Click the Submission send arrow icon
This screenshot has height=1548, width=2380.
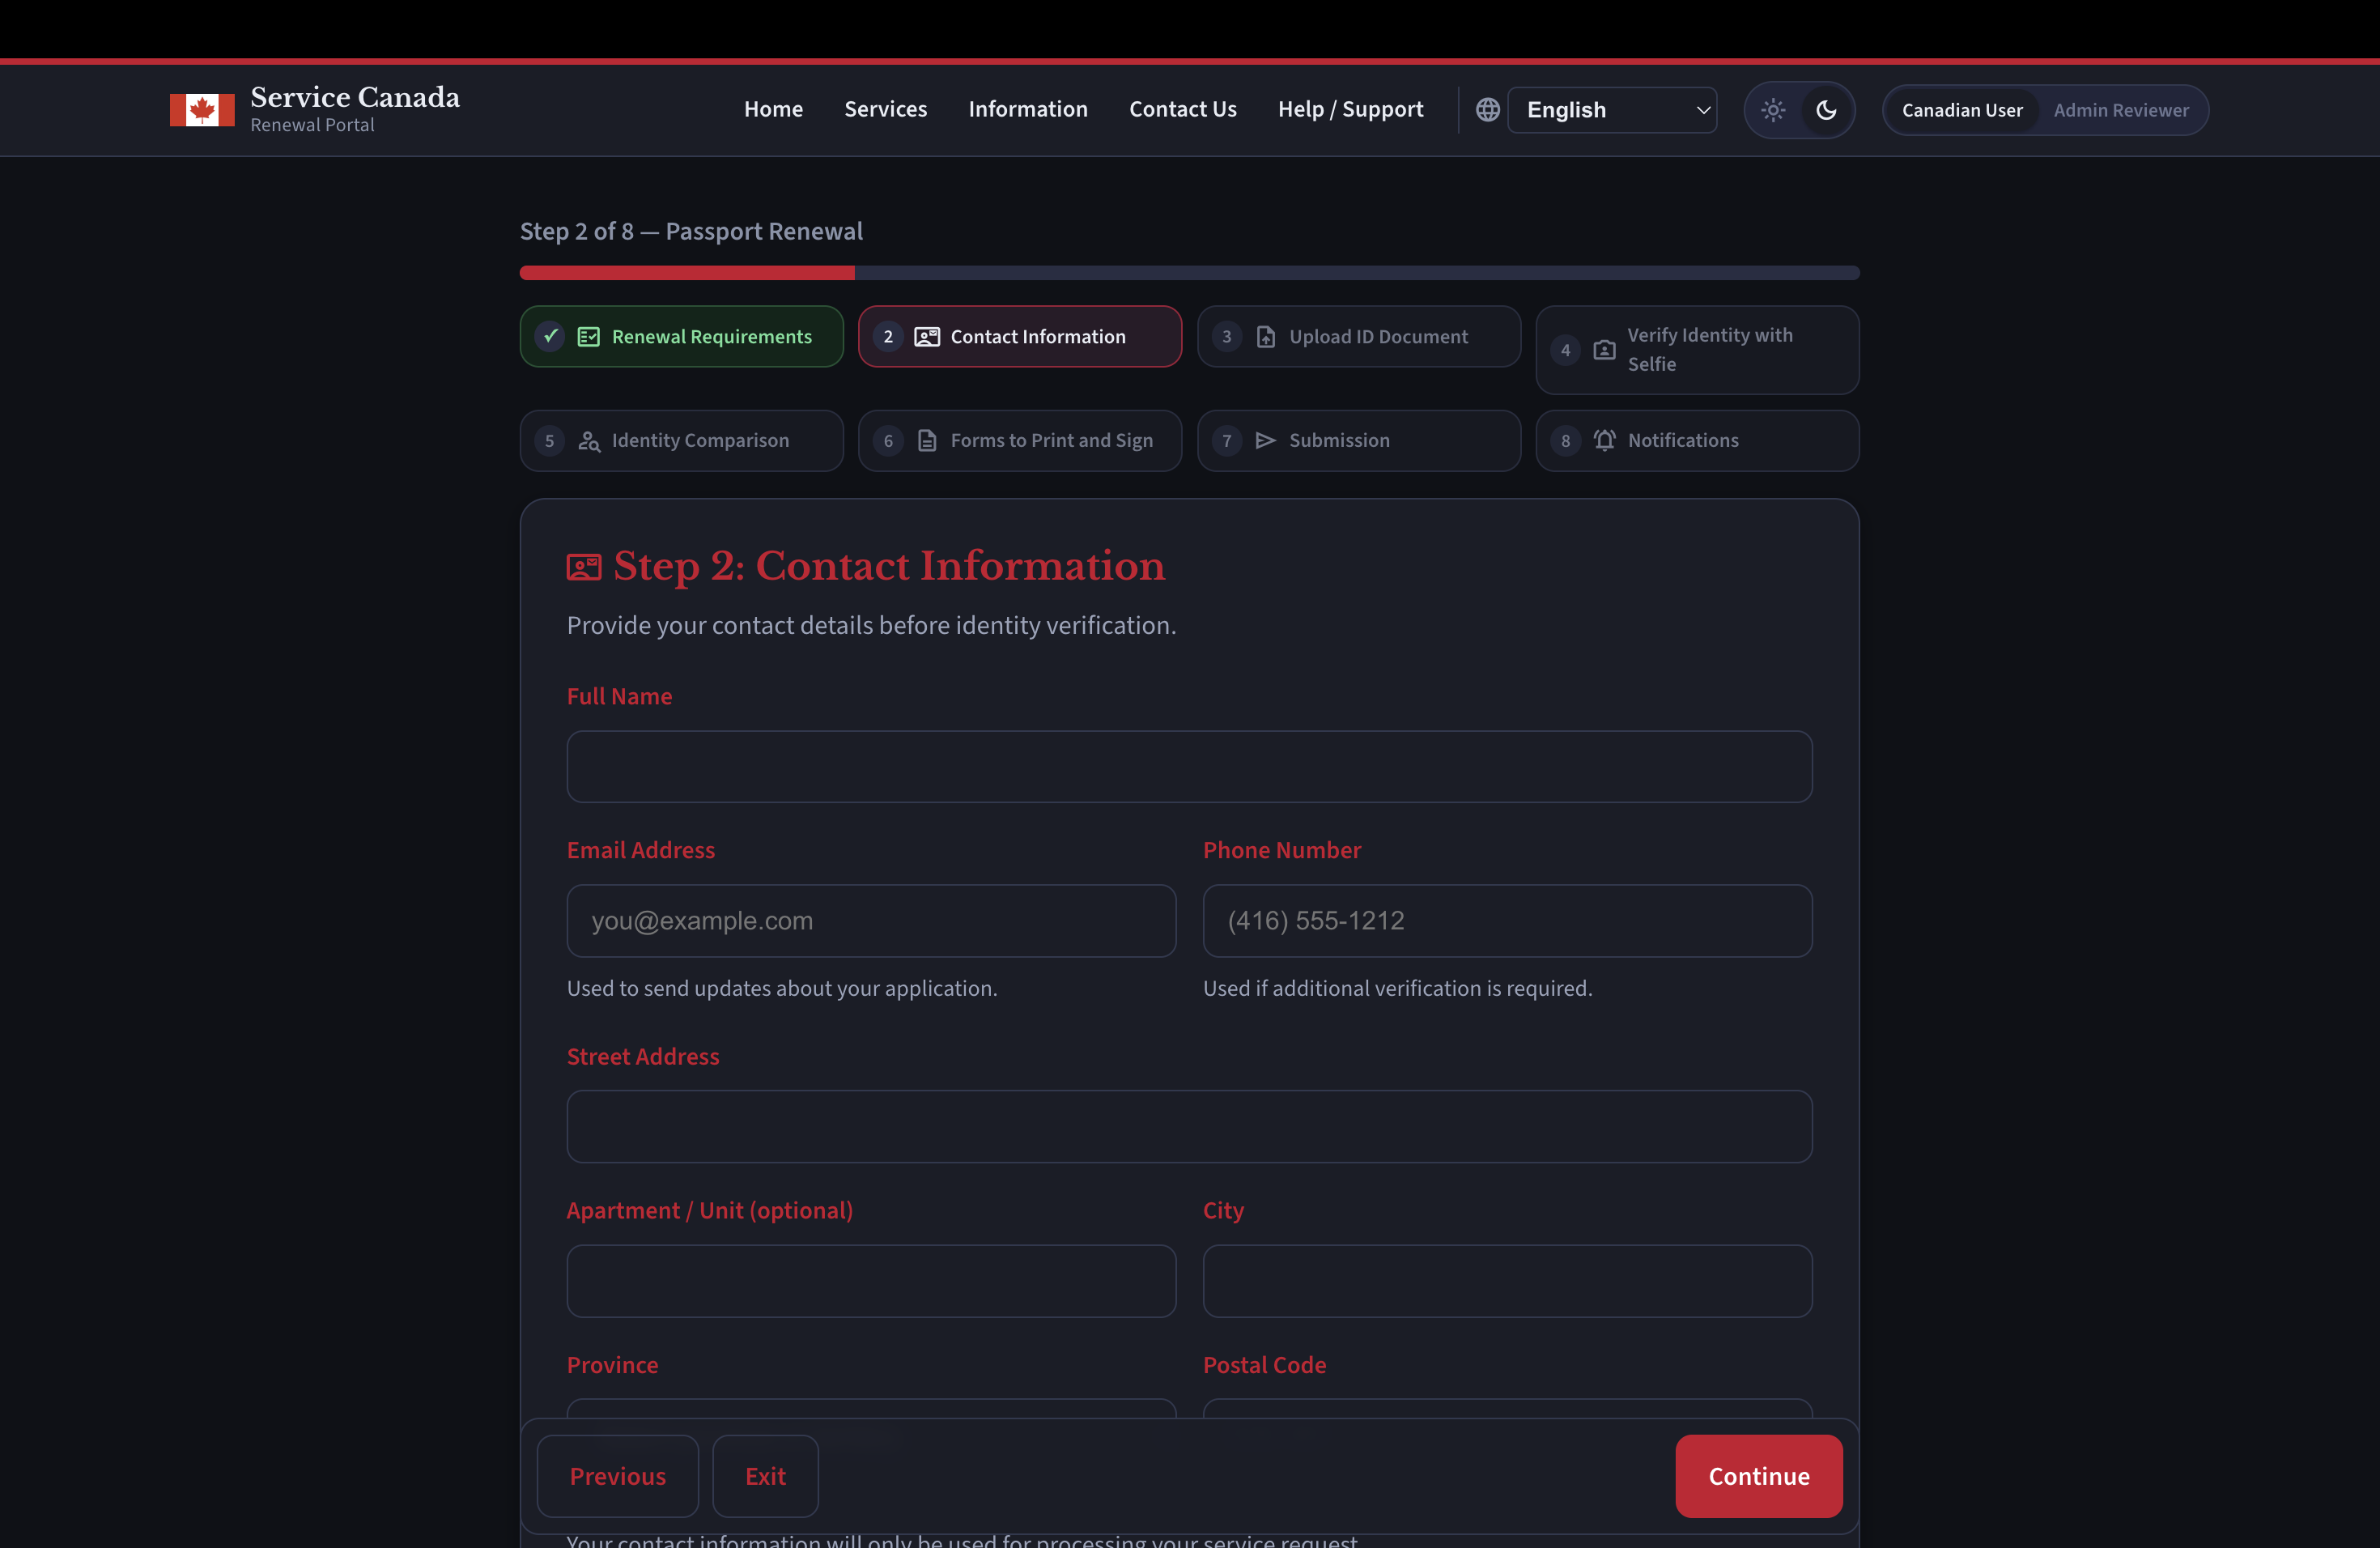pyautogui.click(x=1265, y=441)
